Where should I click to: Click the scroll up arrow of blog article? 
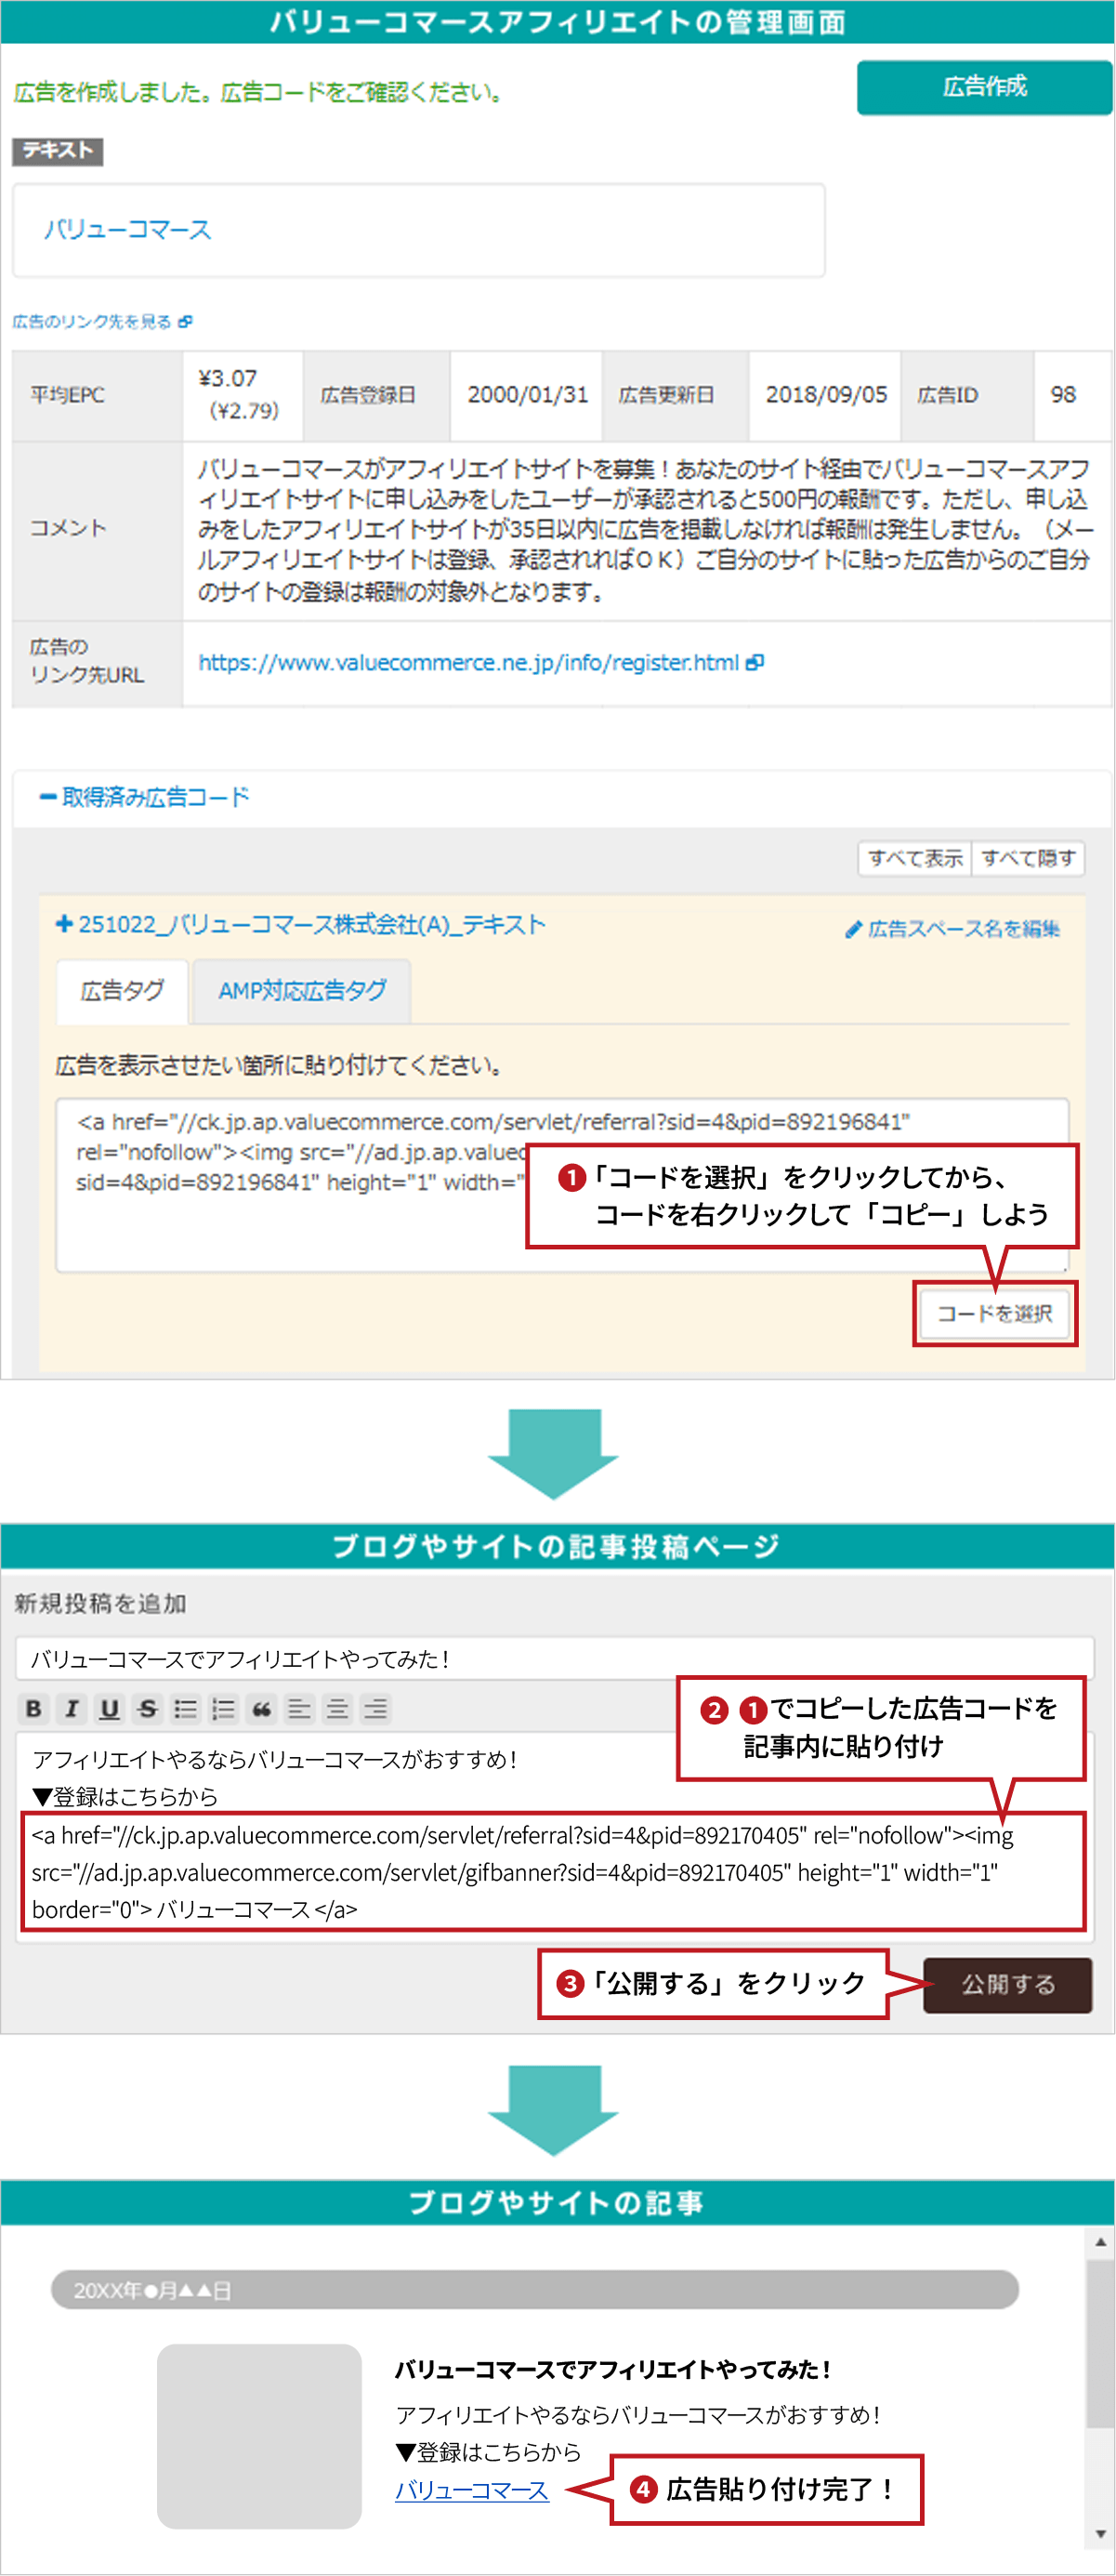(1100, 2242)
